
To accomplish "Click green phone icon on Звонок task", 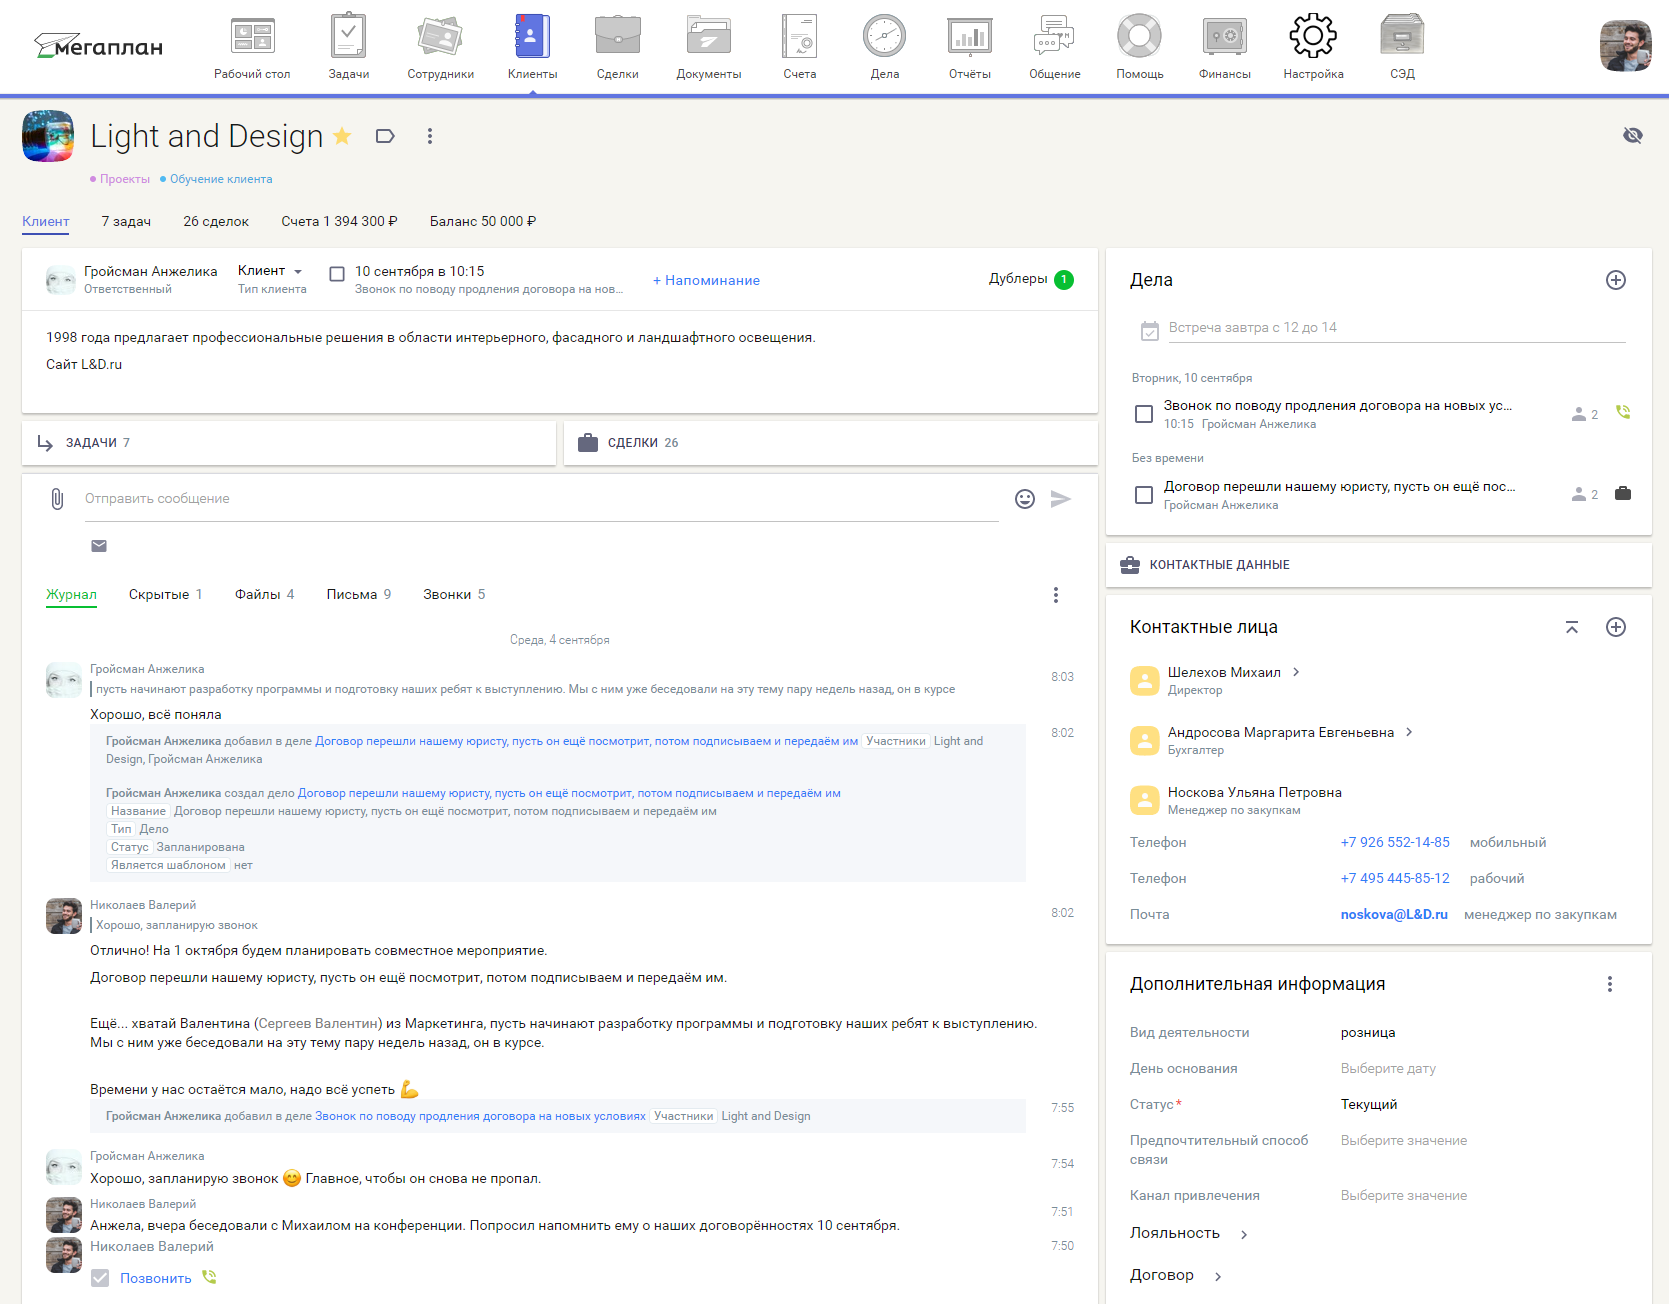I will pos(1623,412).
